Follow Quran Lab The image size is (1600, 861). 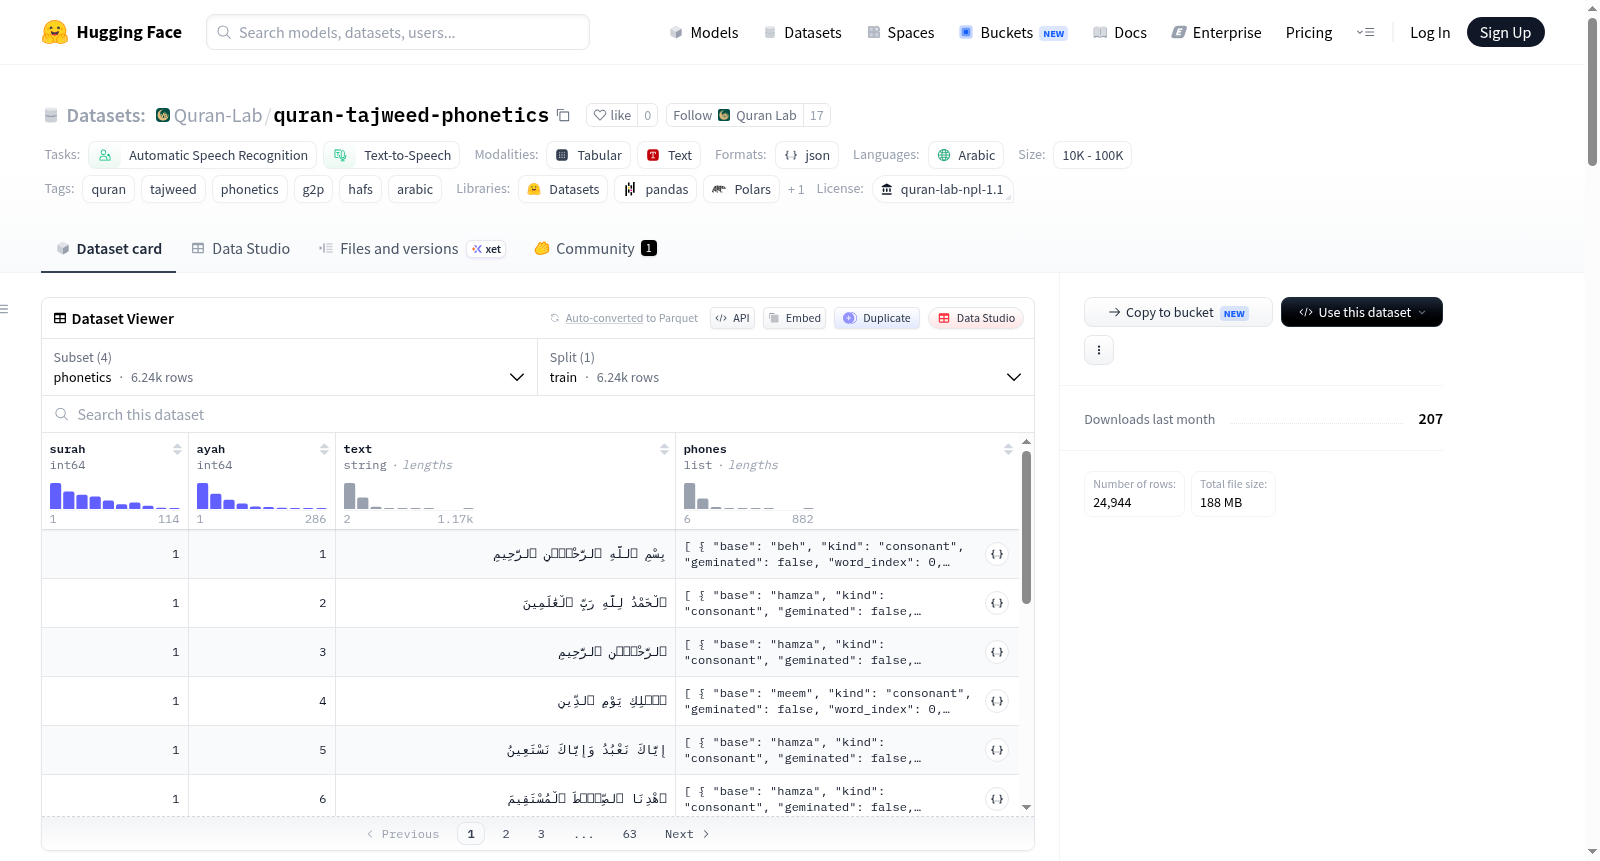pyautogui.click(x=735, y=115)
